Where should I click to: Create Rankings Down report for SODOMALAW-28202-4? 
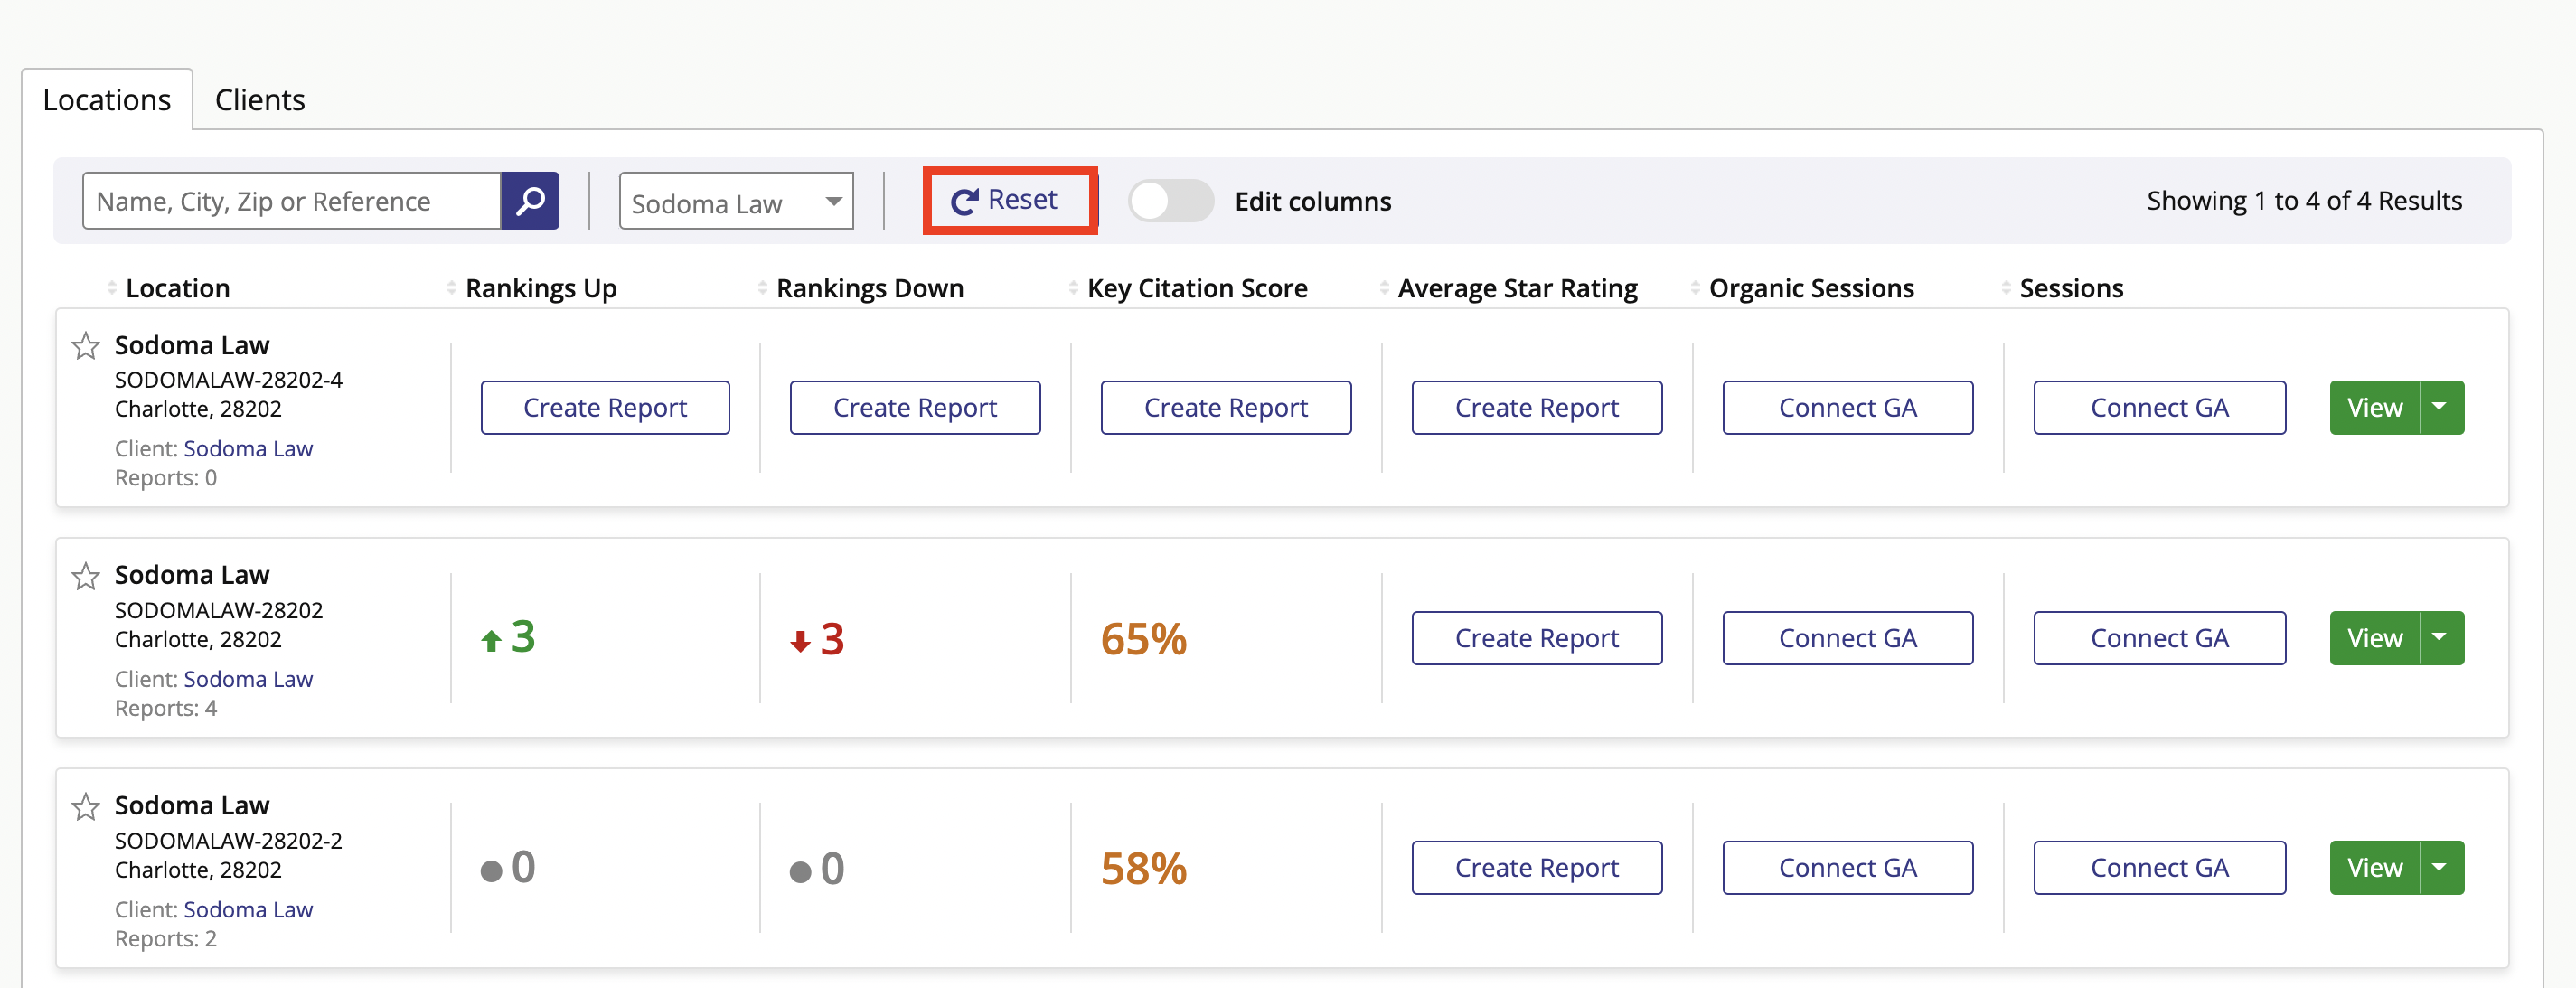pos(915,407)
